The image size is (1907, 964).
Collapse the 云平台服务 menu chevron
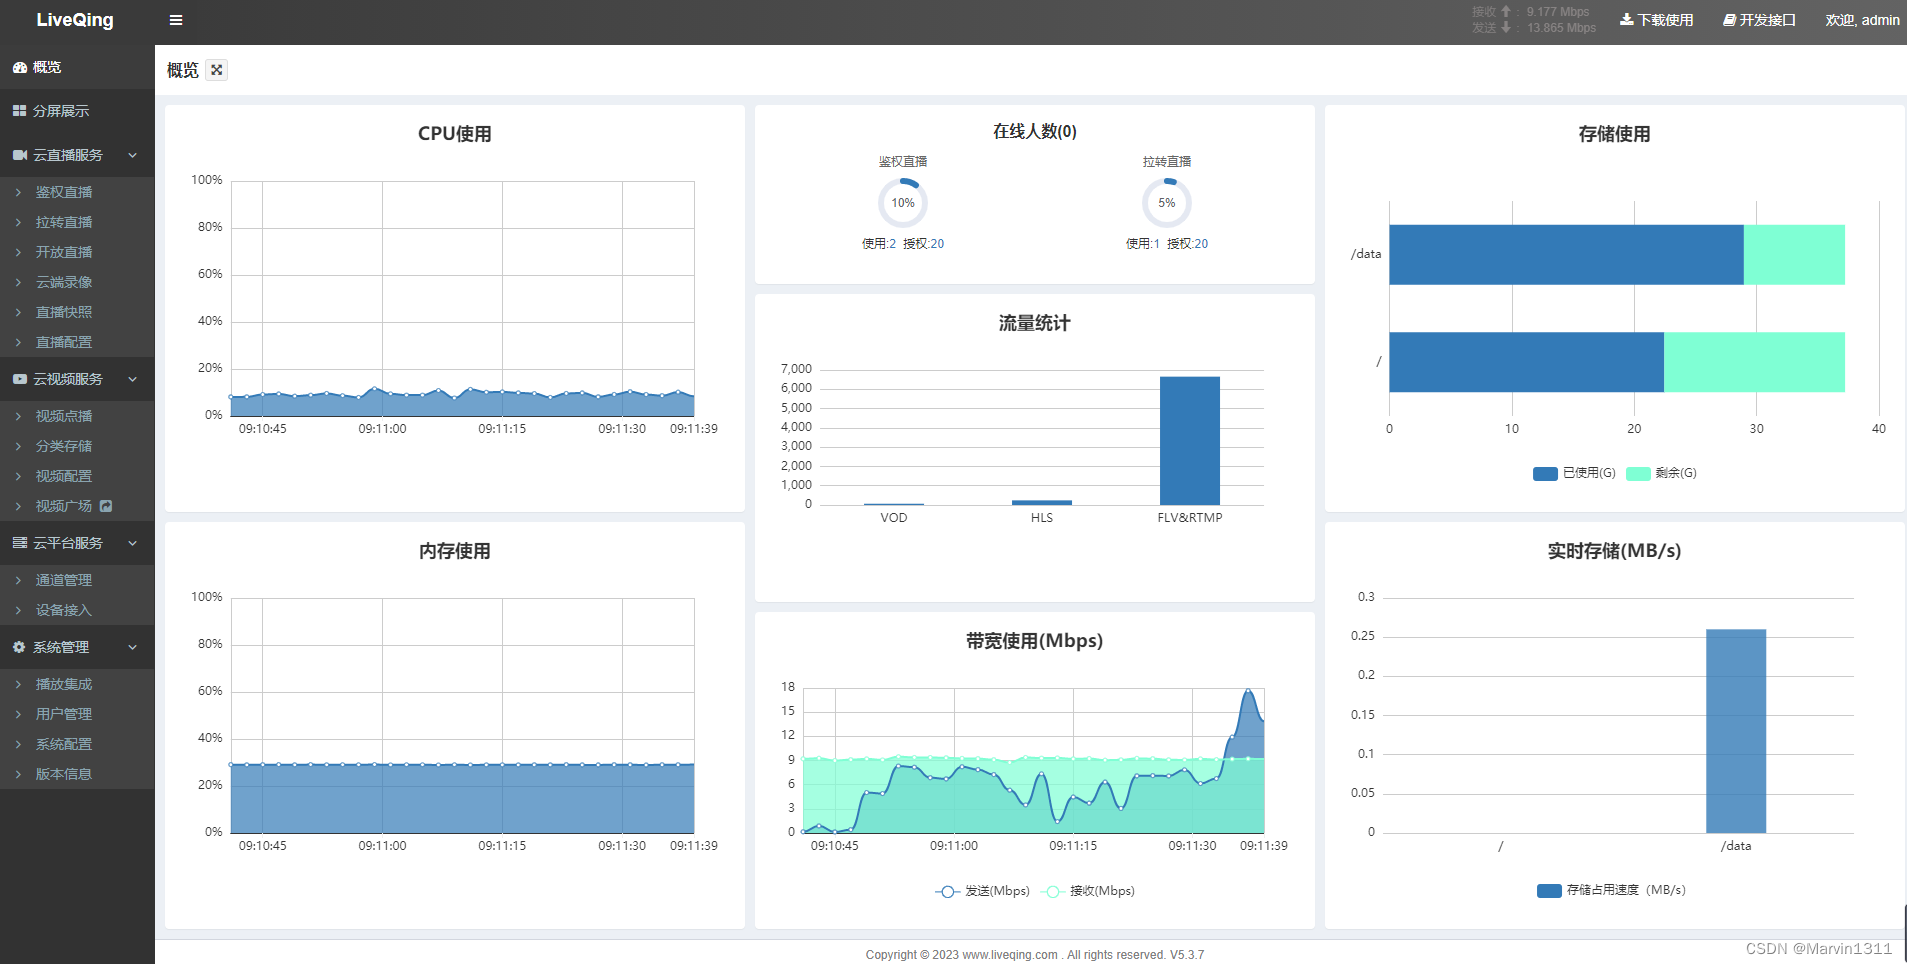tap(132, 543)
